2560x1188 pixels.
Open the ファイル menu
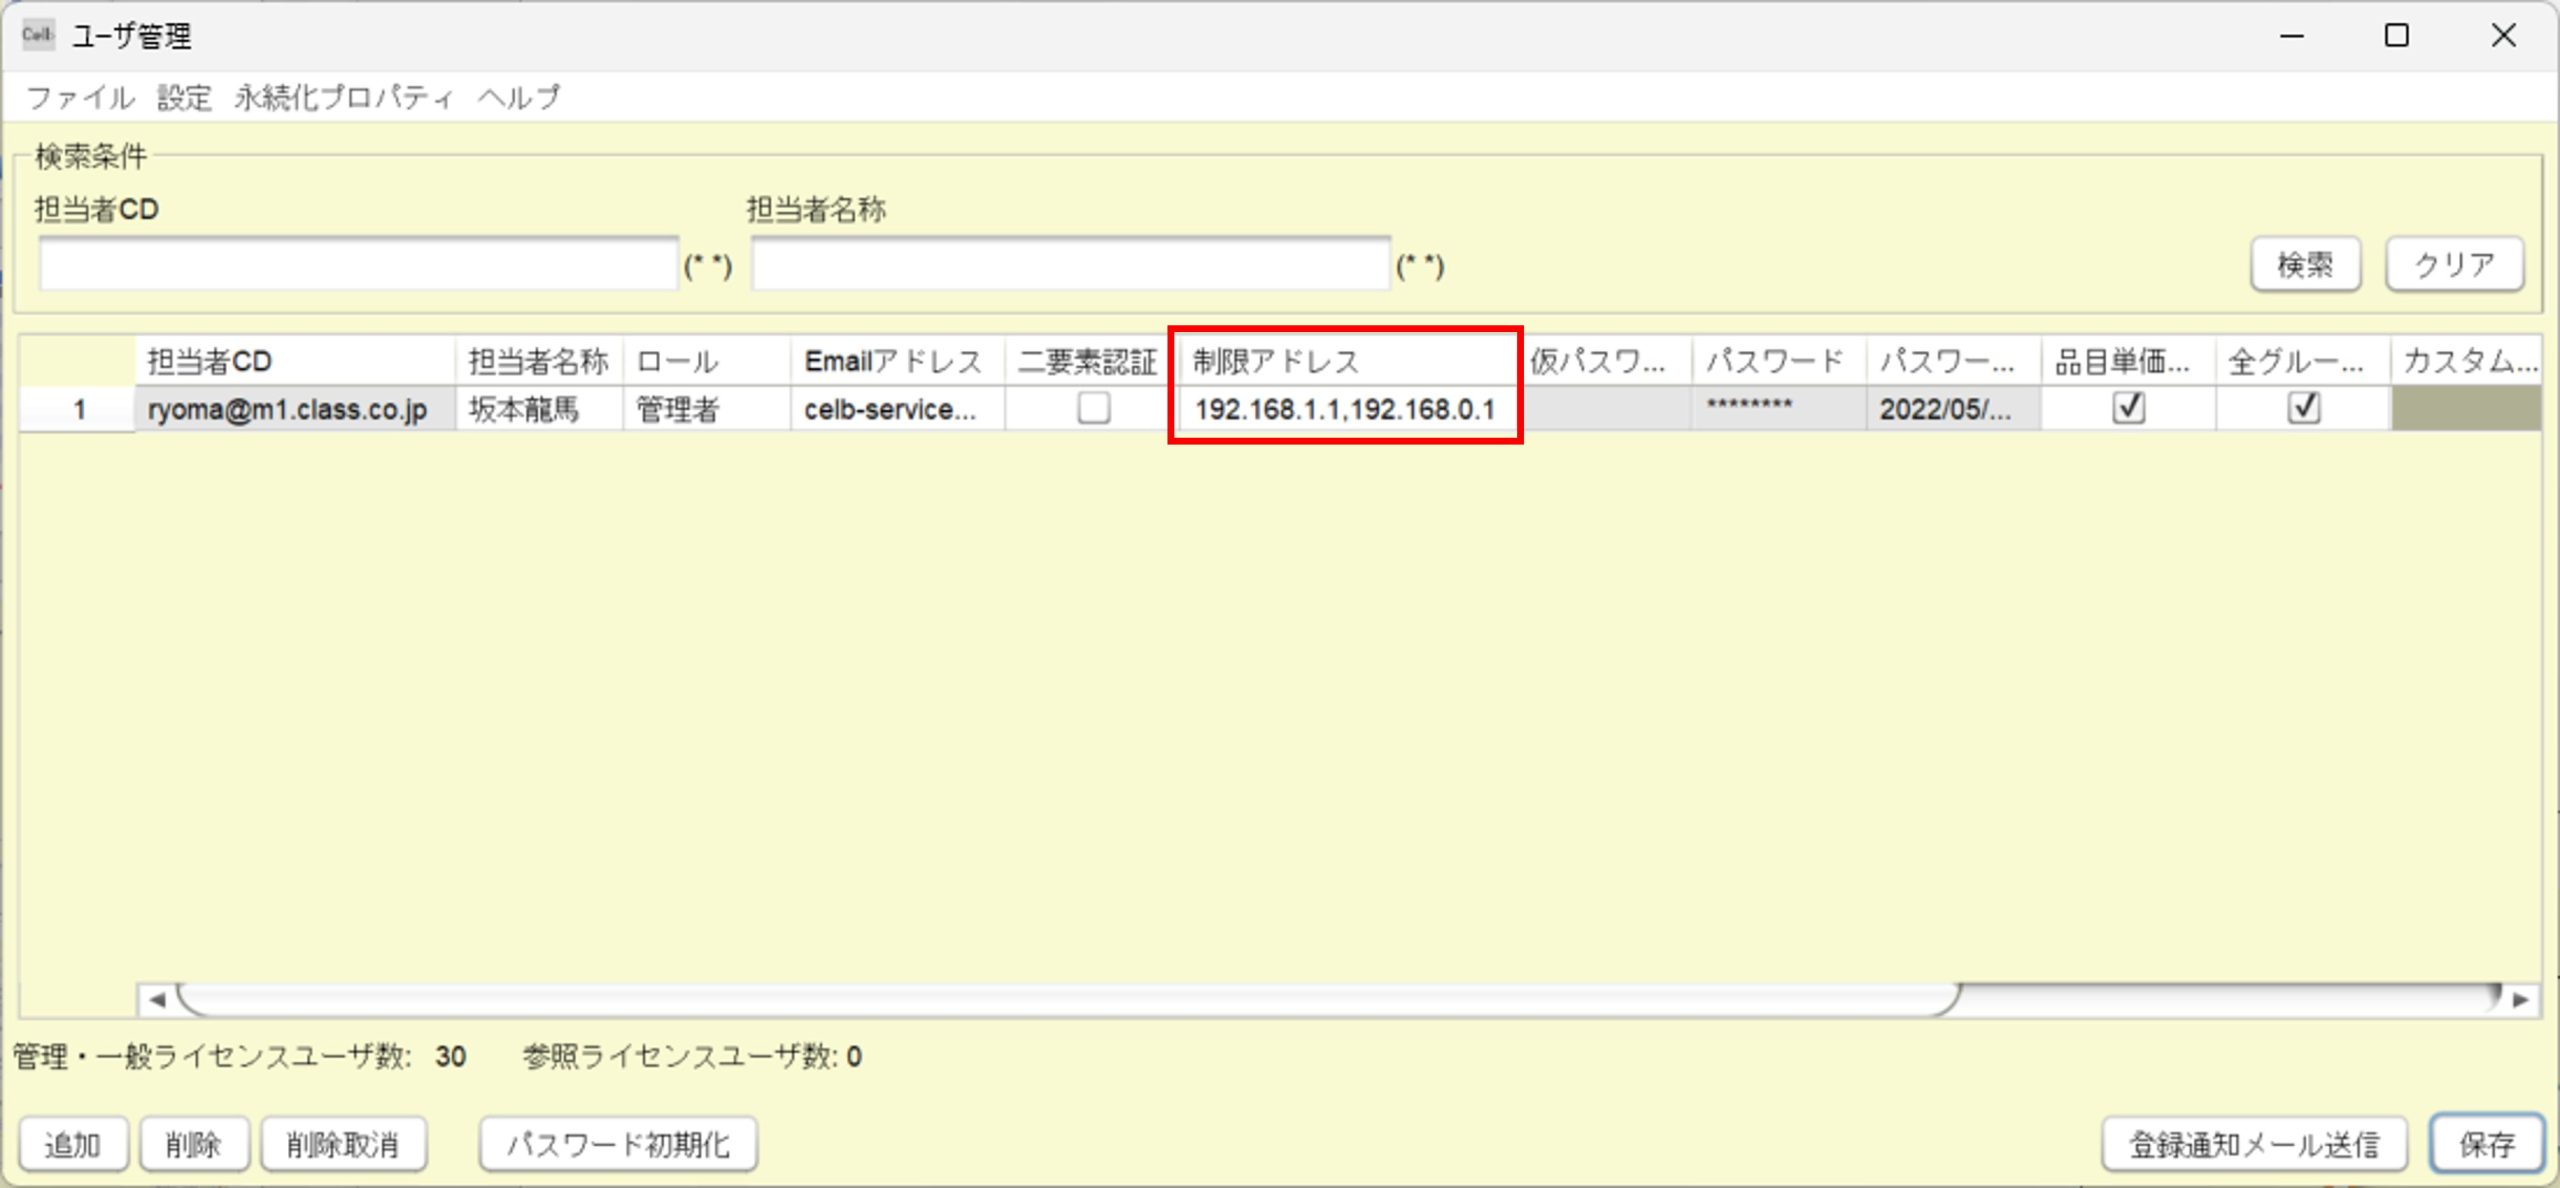[80, 97]
